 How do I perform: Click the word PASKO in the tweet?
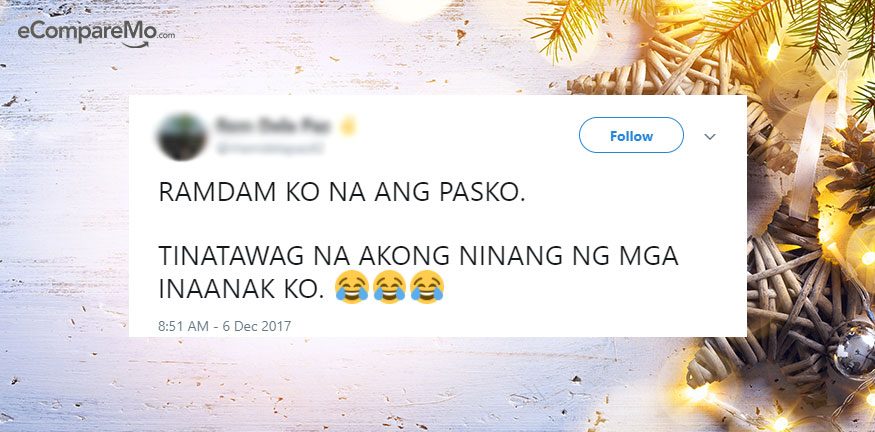(483, 193)
